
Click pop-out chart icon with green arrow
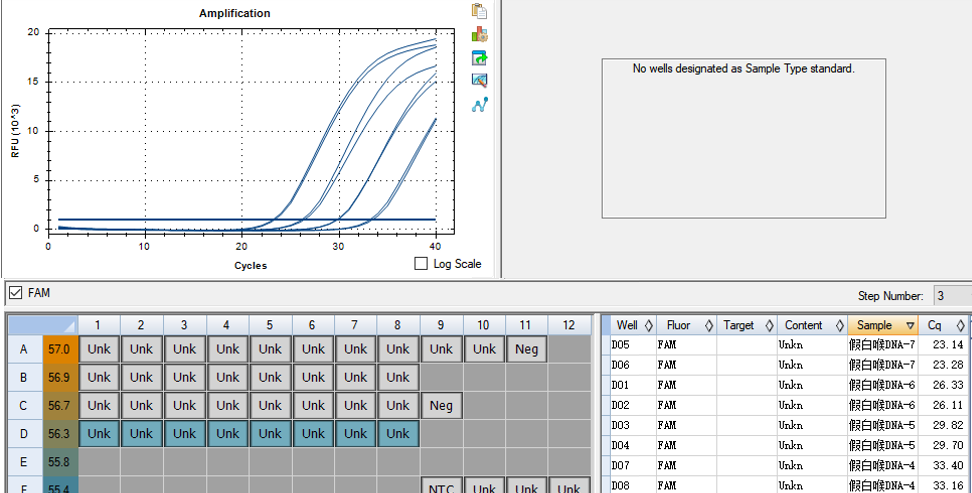(479, 58)
